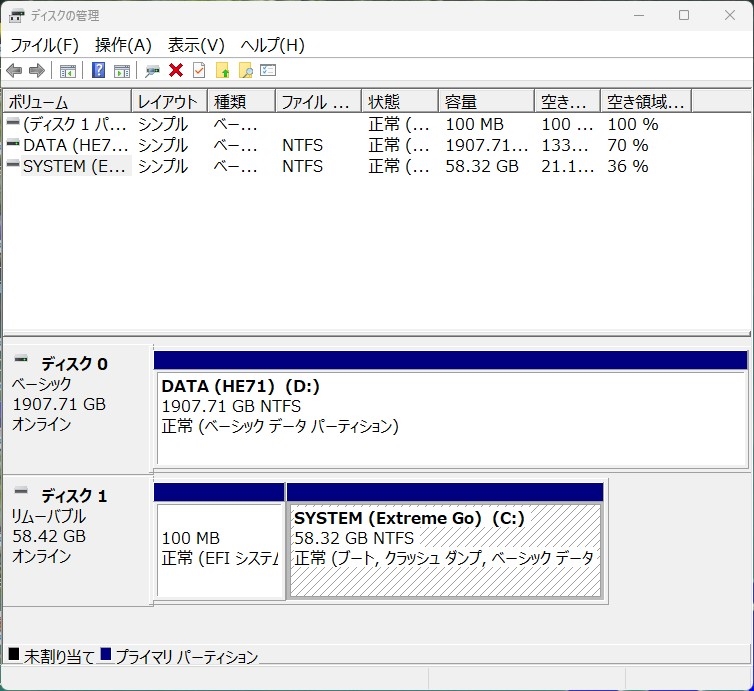Click the ディスク 0 drive icon
The width and height of the screenshot is (754, 691).
coord(21,359)
